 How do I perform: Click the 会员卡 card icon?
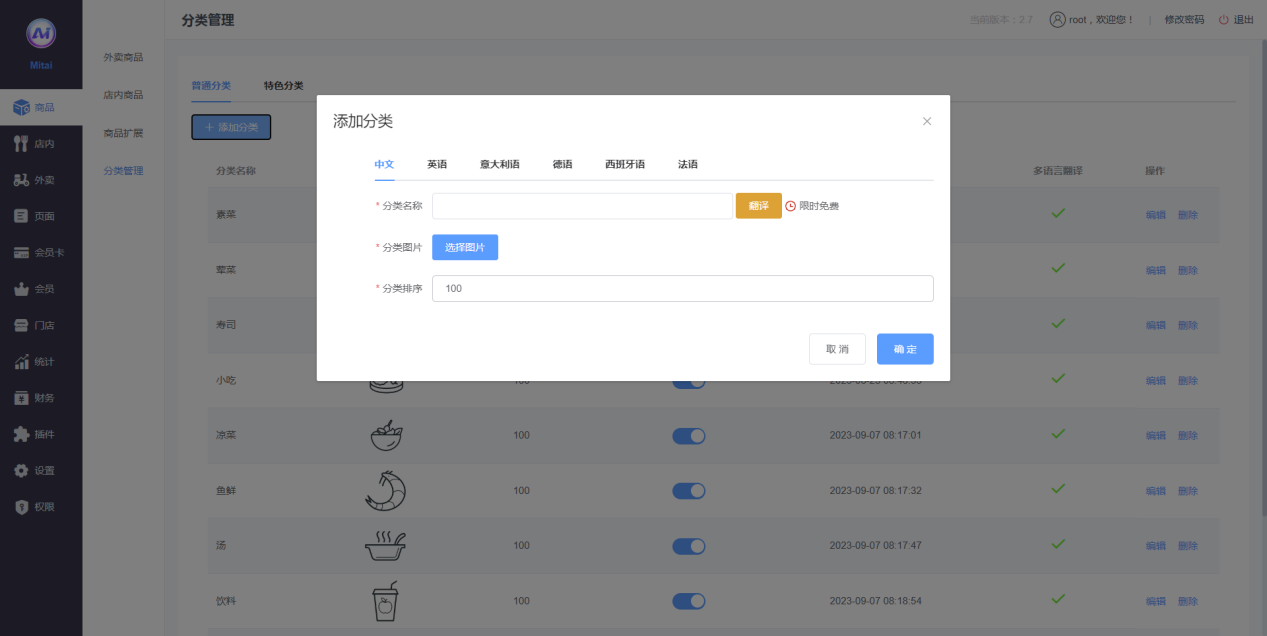click(x=21, y=253)
